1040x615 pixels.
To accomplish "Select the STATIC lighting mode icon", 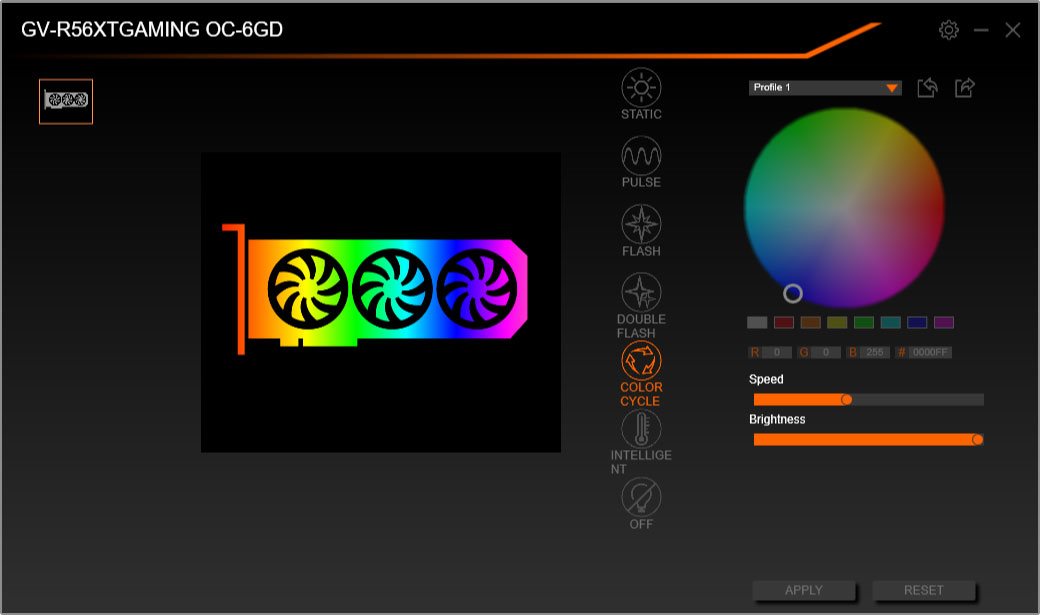I will tap(641, 88).
